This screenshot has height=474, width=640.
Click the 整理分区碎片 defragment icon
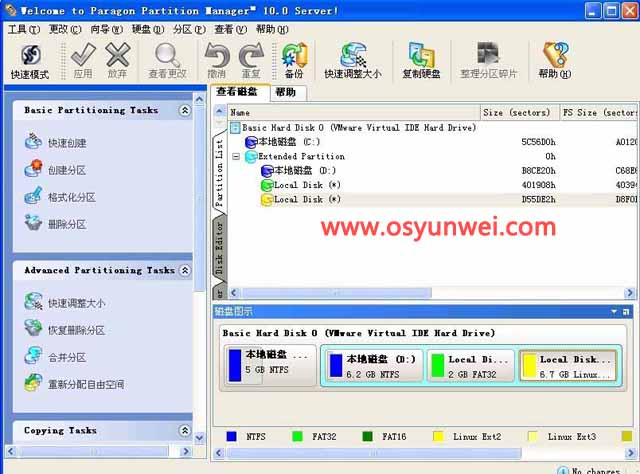click(488, 54)
